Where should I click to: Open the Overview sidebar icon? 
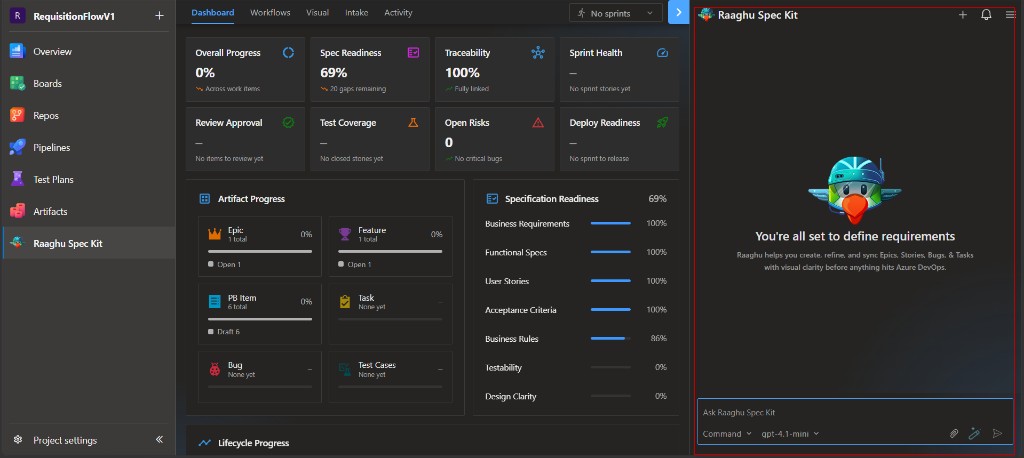click(x=17, y=52)
